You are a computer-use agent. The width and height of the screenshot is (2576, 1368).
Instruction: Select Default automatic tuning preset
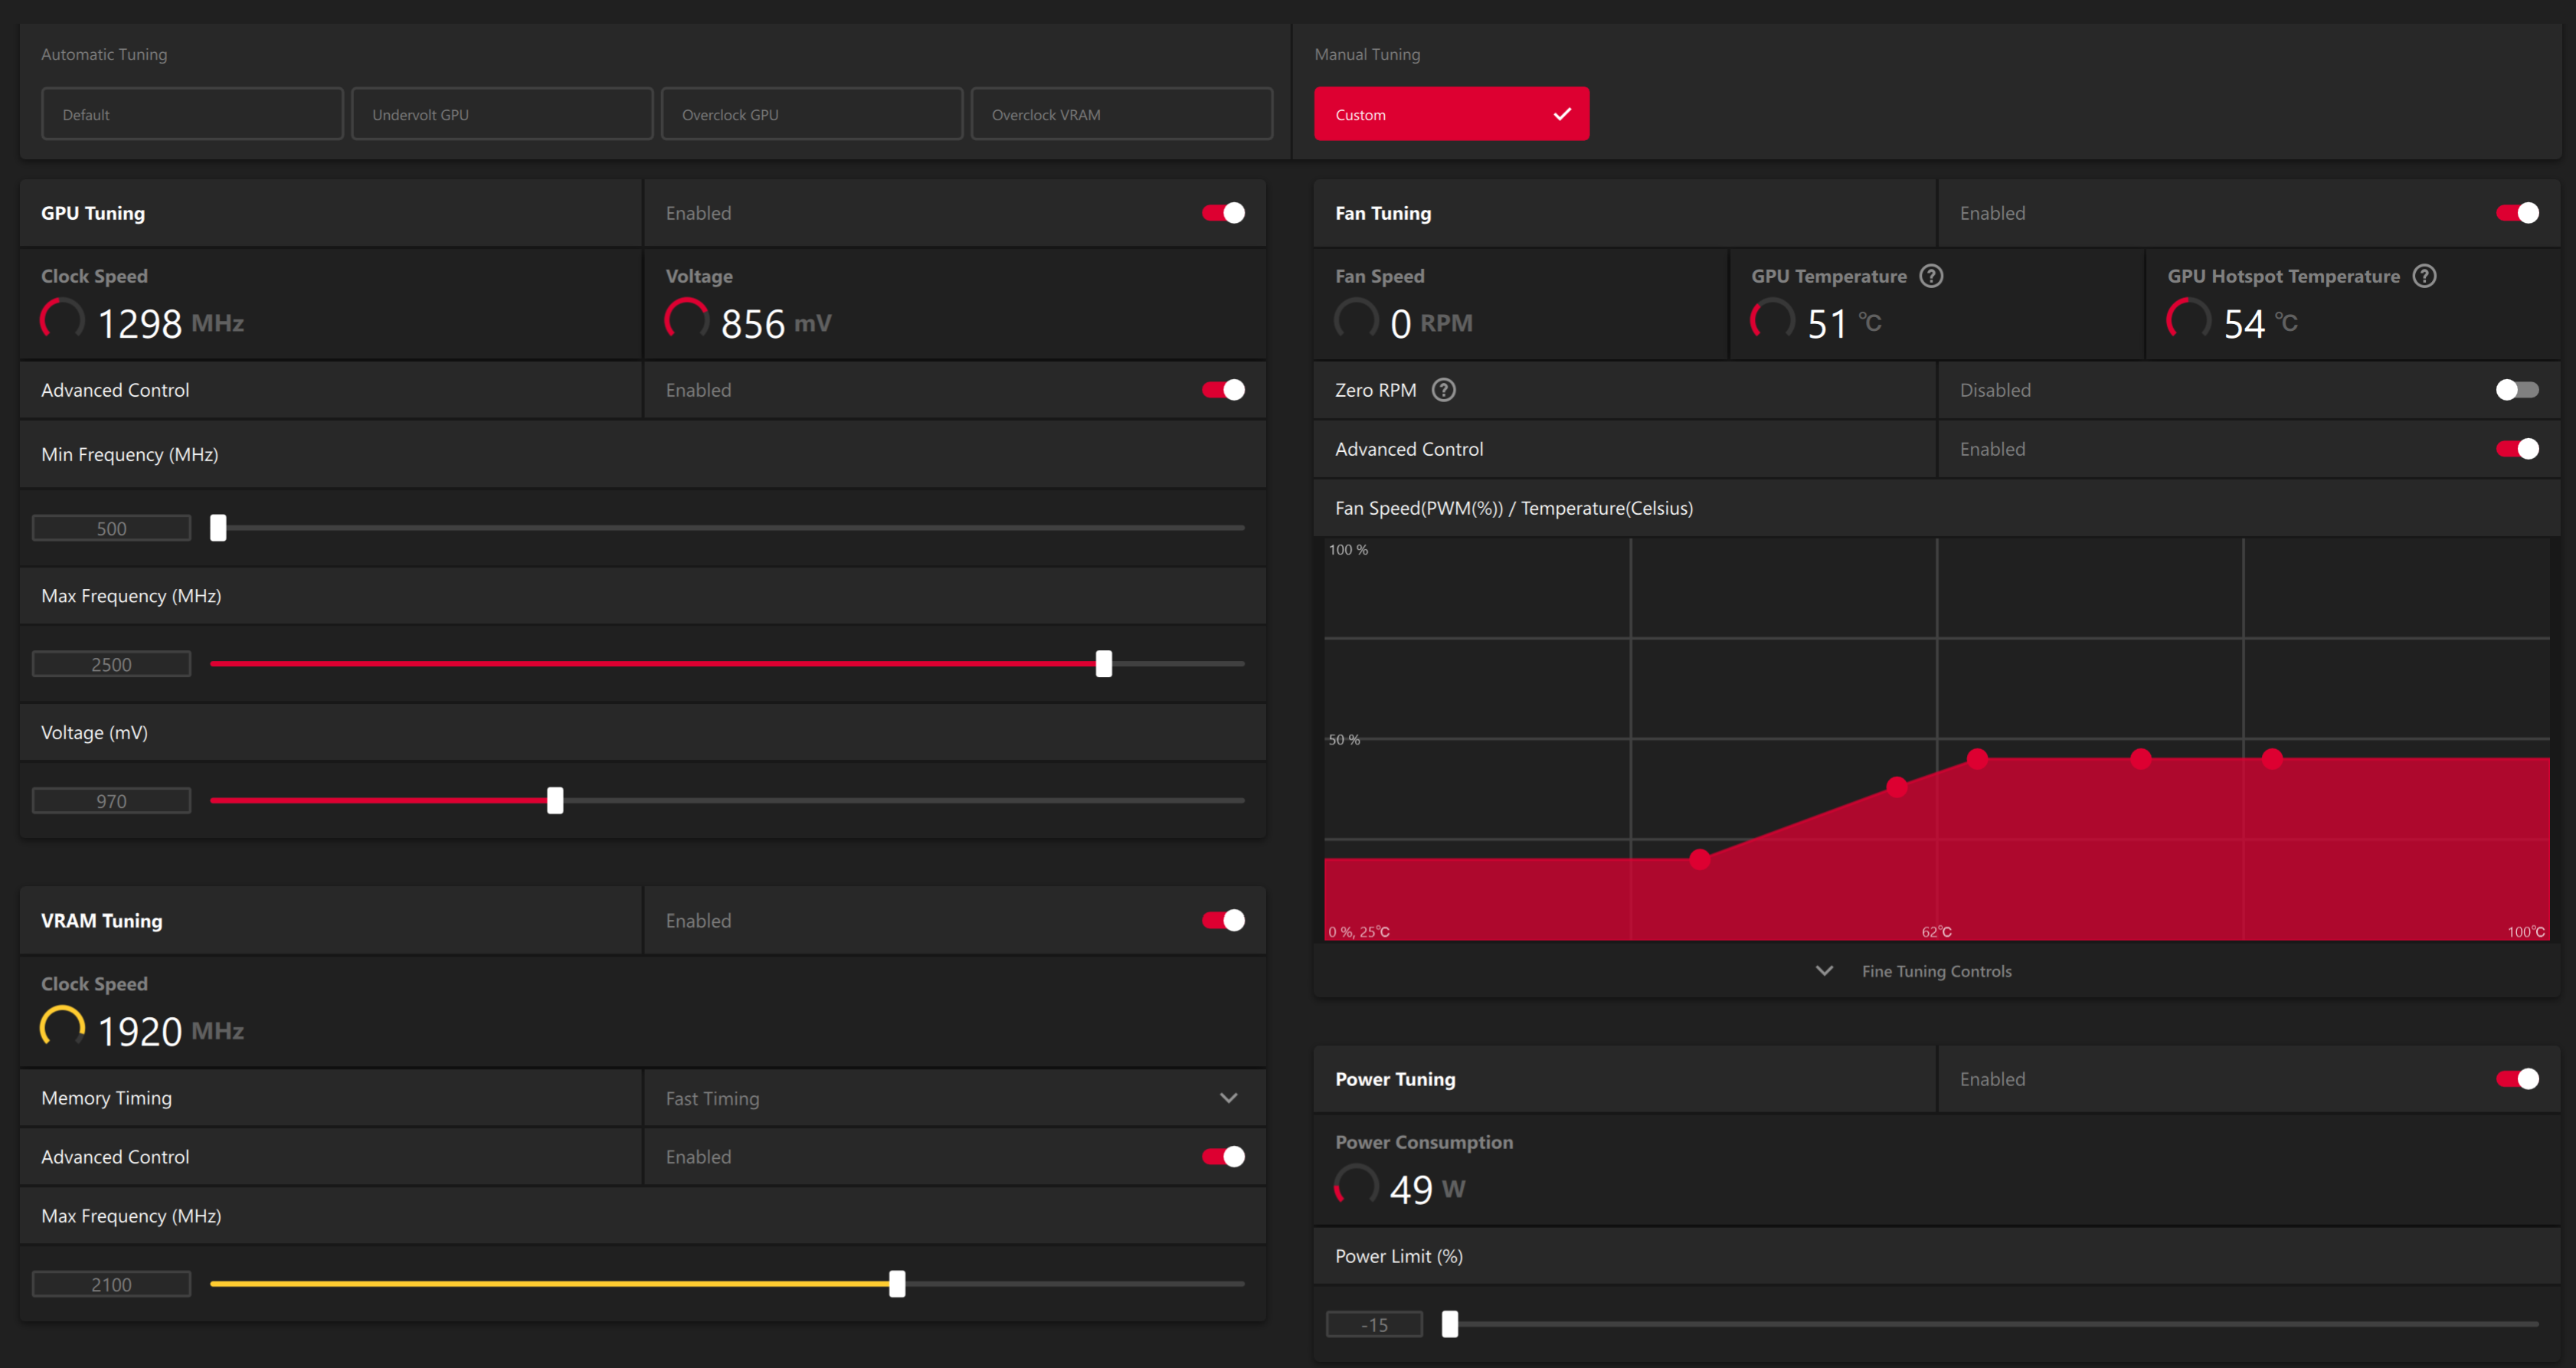click(192, 114)
